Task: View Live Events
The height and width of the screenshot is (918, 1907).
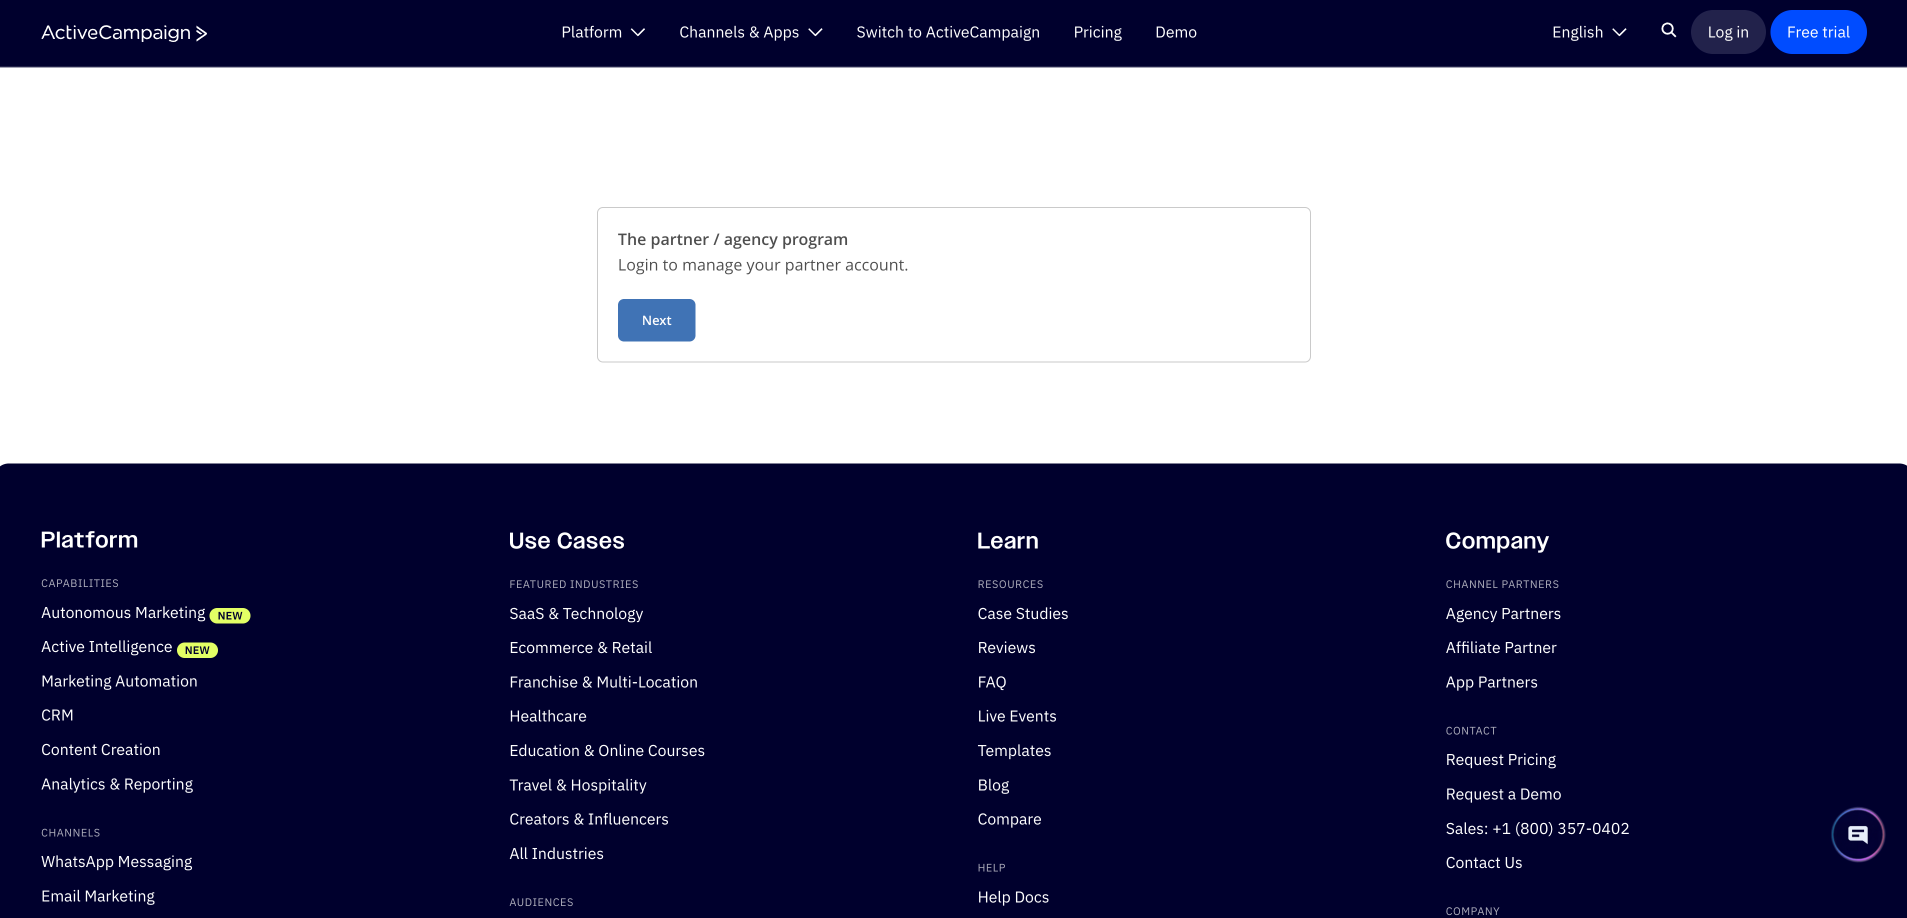Action: pos(1017,716)
